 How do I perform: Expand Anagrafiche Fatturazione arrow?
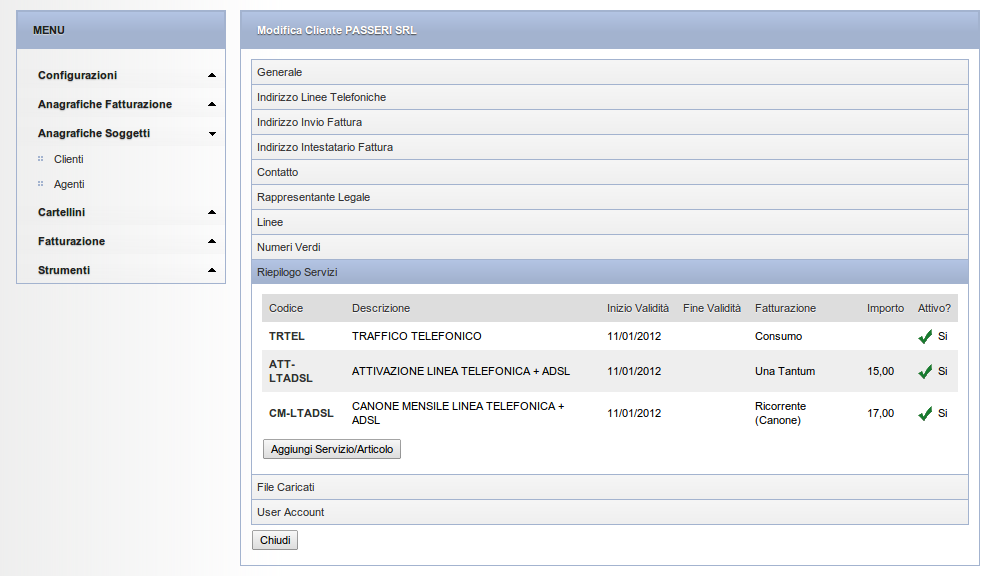click(x=212, y=104)
